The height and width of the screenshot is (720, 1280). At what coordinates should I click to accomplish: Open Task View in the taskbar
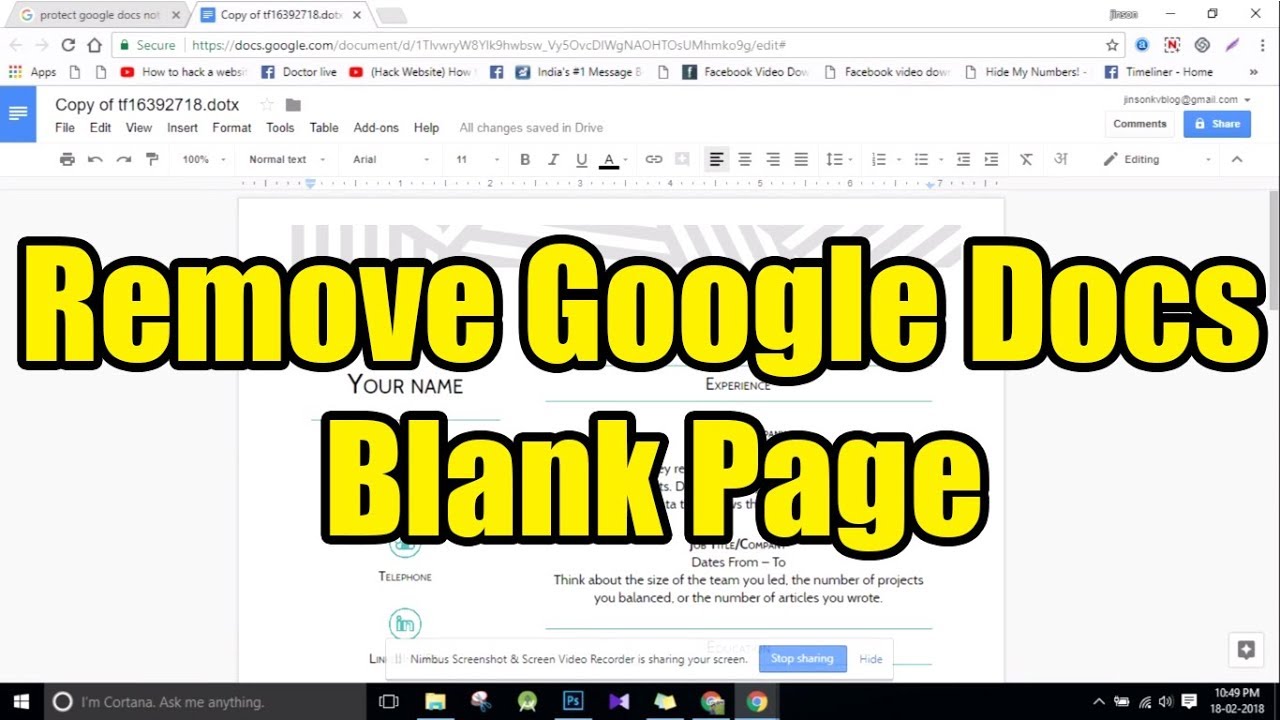pos(389,701)
